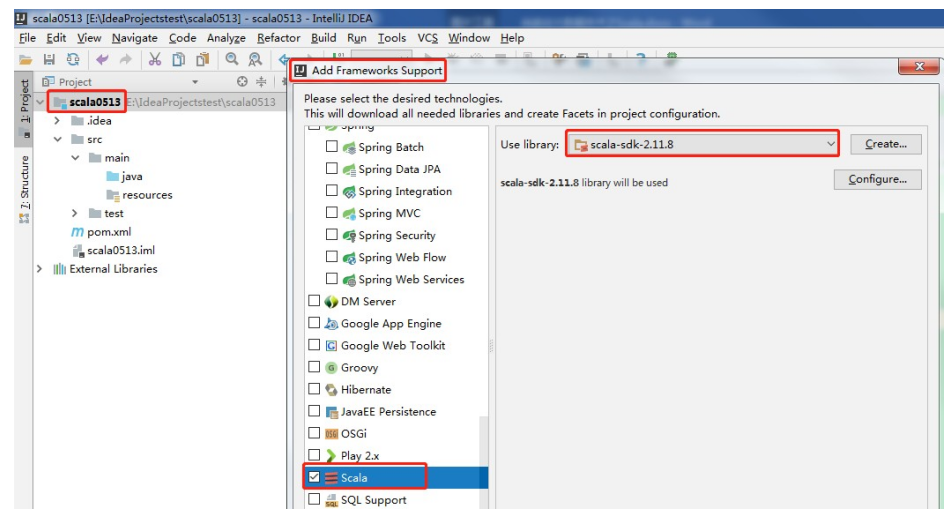The height and width of the screenshot is (517, 950).
Task: Open the File menu
Action: click(27, 38)
